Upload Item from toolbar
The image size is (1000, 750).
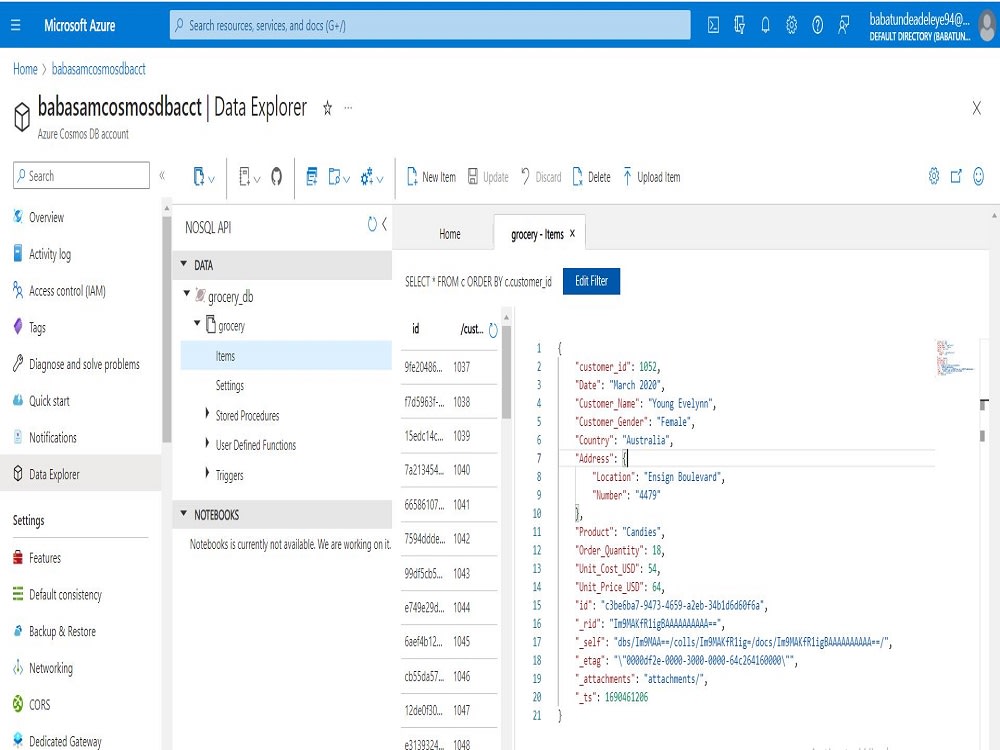pyautogui.click(x=651, y=177)
